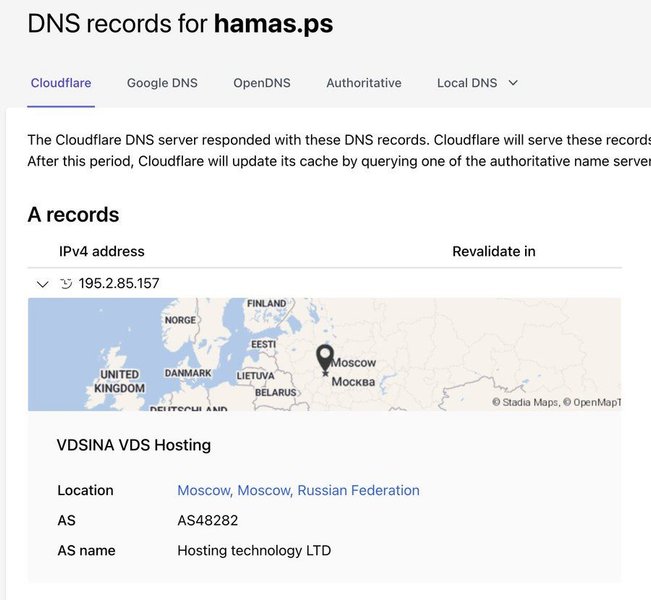Image resolution: width=651 pixels, height=600 pixels.
Task: Click the IP address 195.2.85.157
Action: point(119,284)
